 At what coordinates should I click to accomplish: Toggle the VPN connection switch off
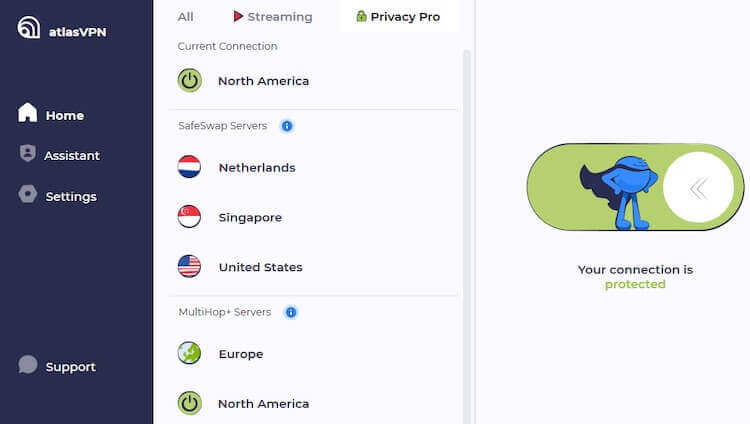635,187
